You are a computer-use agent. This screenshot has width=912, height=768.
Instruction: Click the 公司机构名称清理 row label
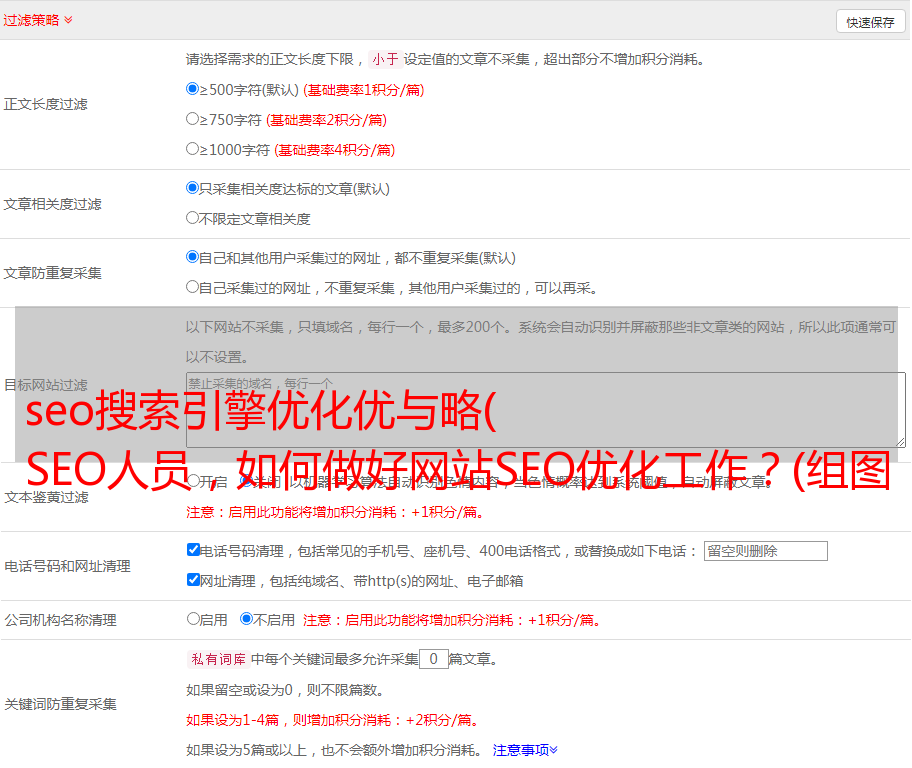[x=60, y=620]
